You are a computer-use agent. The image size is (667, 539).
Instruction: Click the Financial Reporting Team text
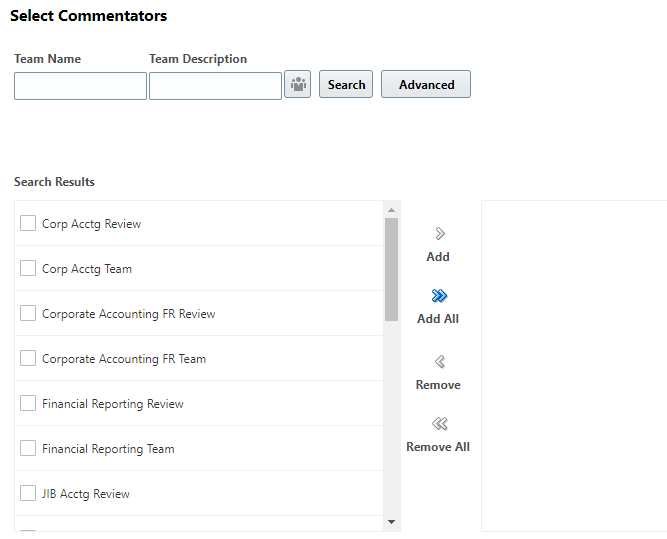(x=108, y=449)
